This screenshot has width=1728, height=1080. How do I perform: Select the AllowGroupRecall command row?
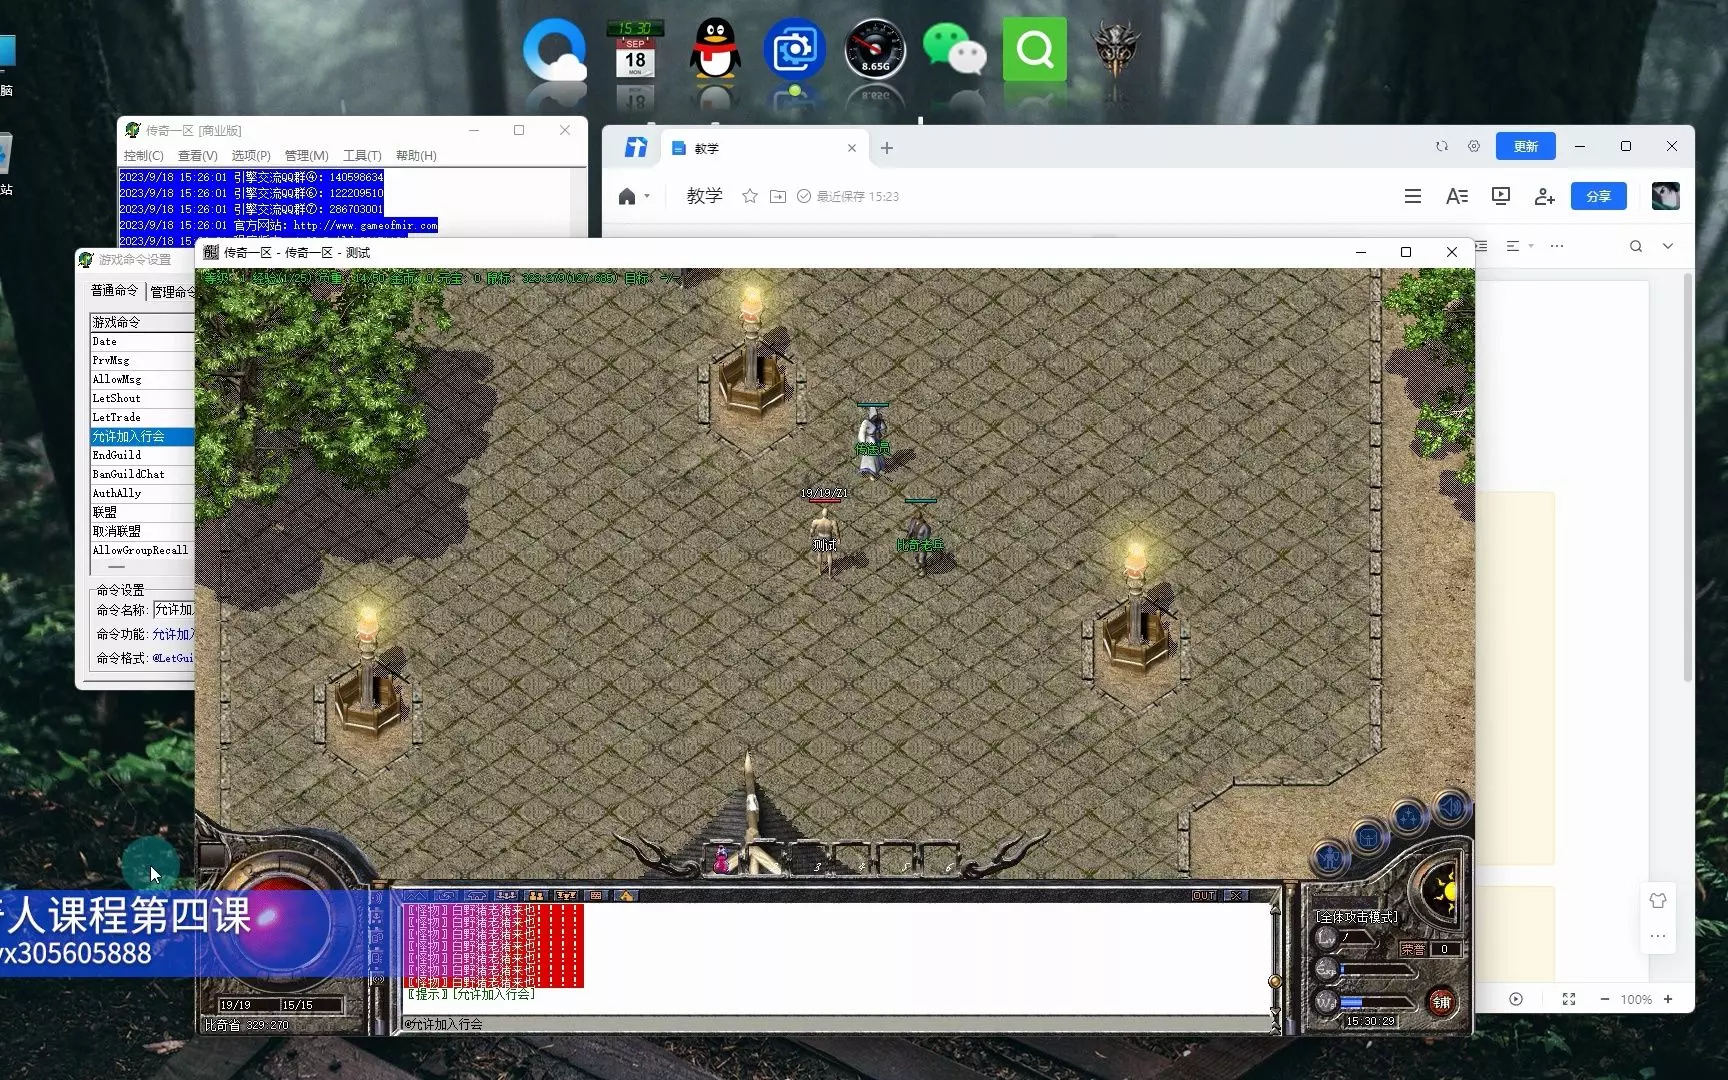click(142, 550)
